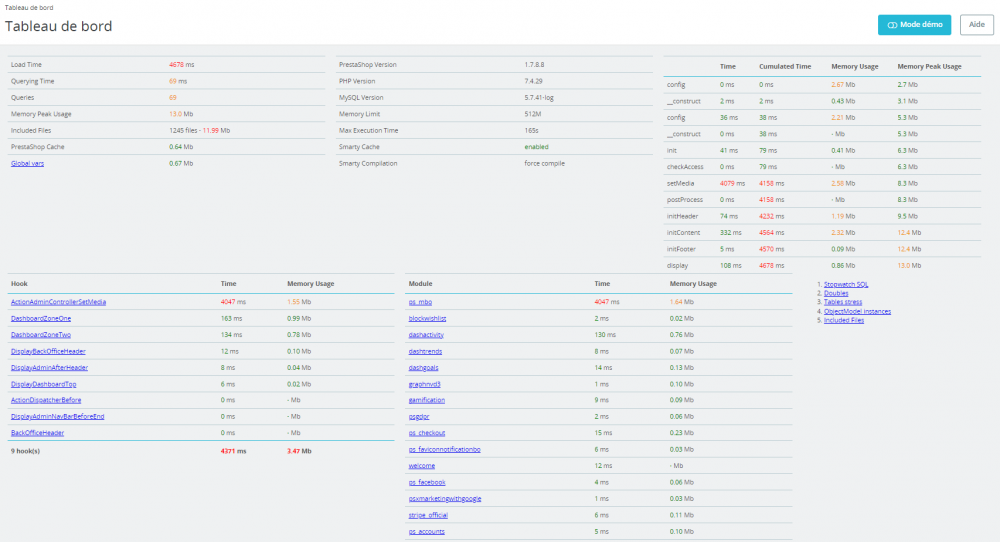Select Smarty Cache enabled value
Screen dimensions: 1000x542
point(536,147)
